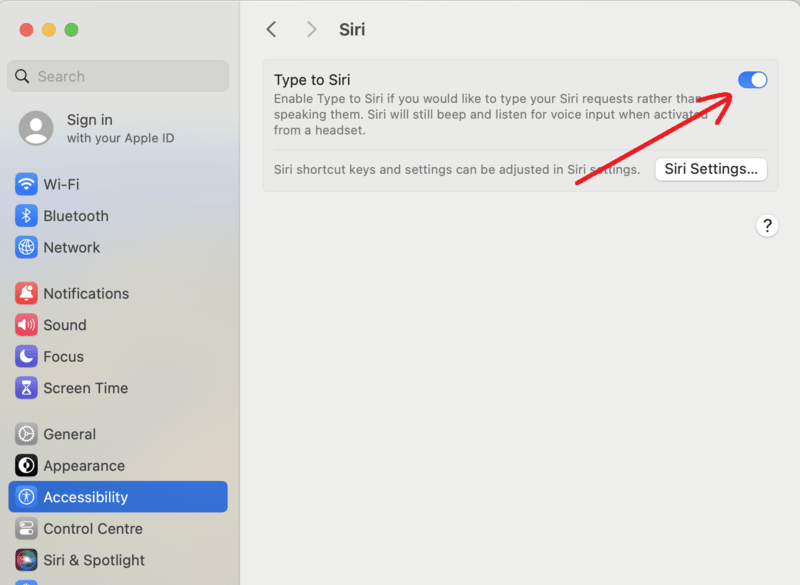Open the Focus label in sidebar
The height and width of the screenshot is (585, 800).
tap(63, 357)
